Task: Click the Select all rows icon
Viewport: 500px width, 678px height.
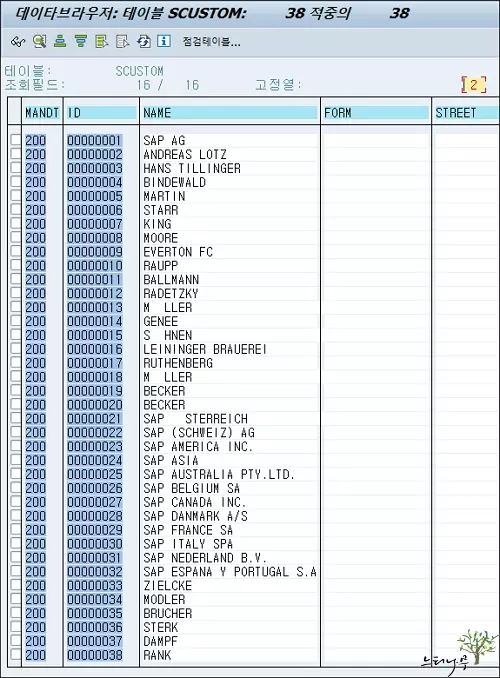Action: [x=101, y=42]
